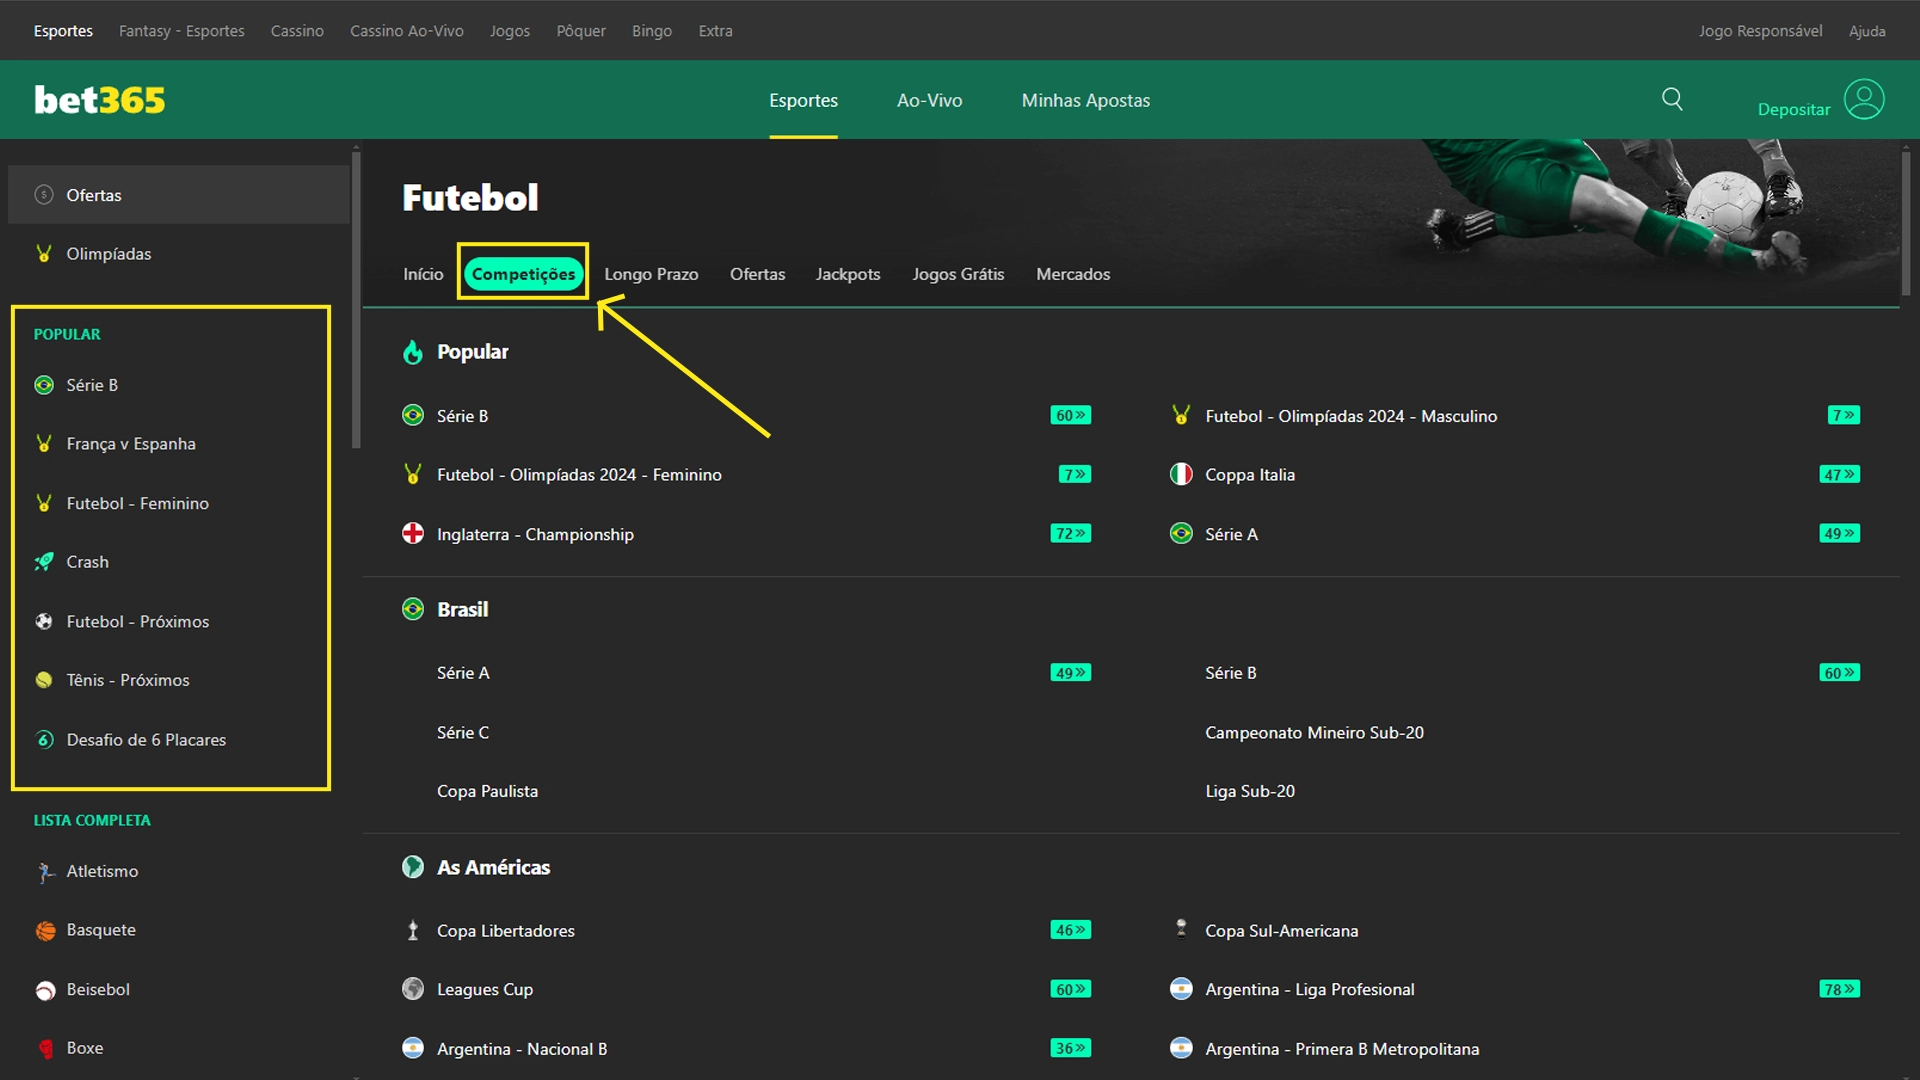
Task: Open the Ofertas tab under Futebol
Action: pyautogui.click(x=757, y=274)
